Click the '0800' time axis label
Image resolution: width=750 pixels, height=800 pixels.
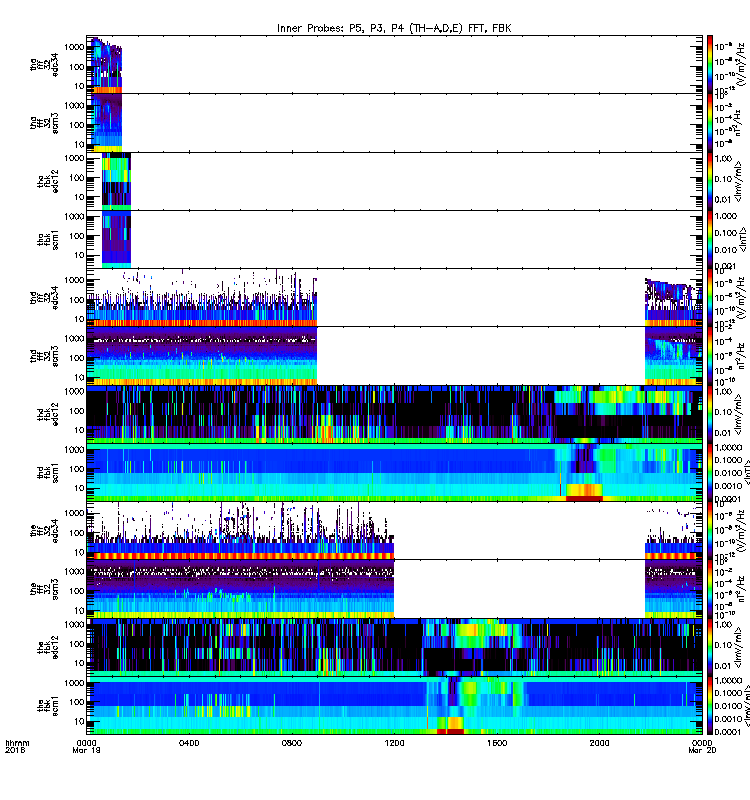[x=291, y=743]
